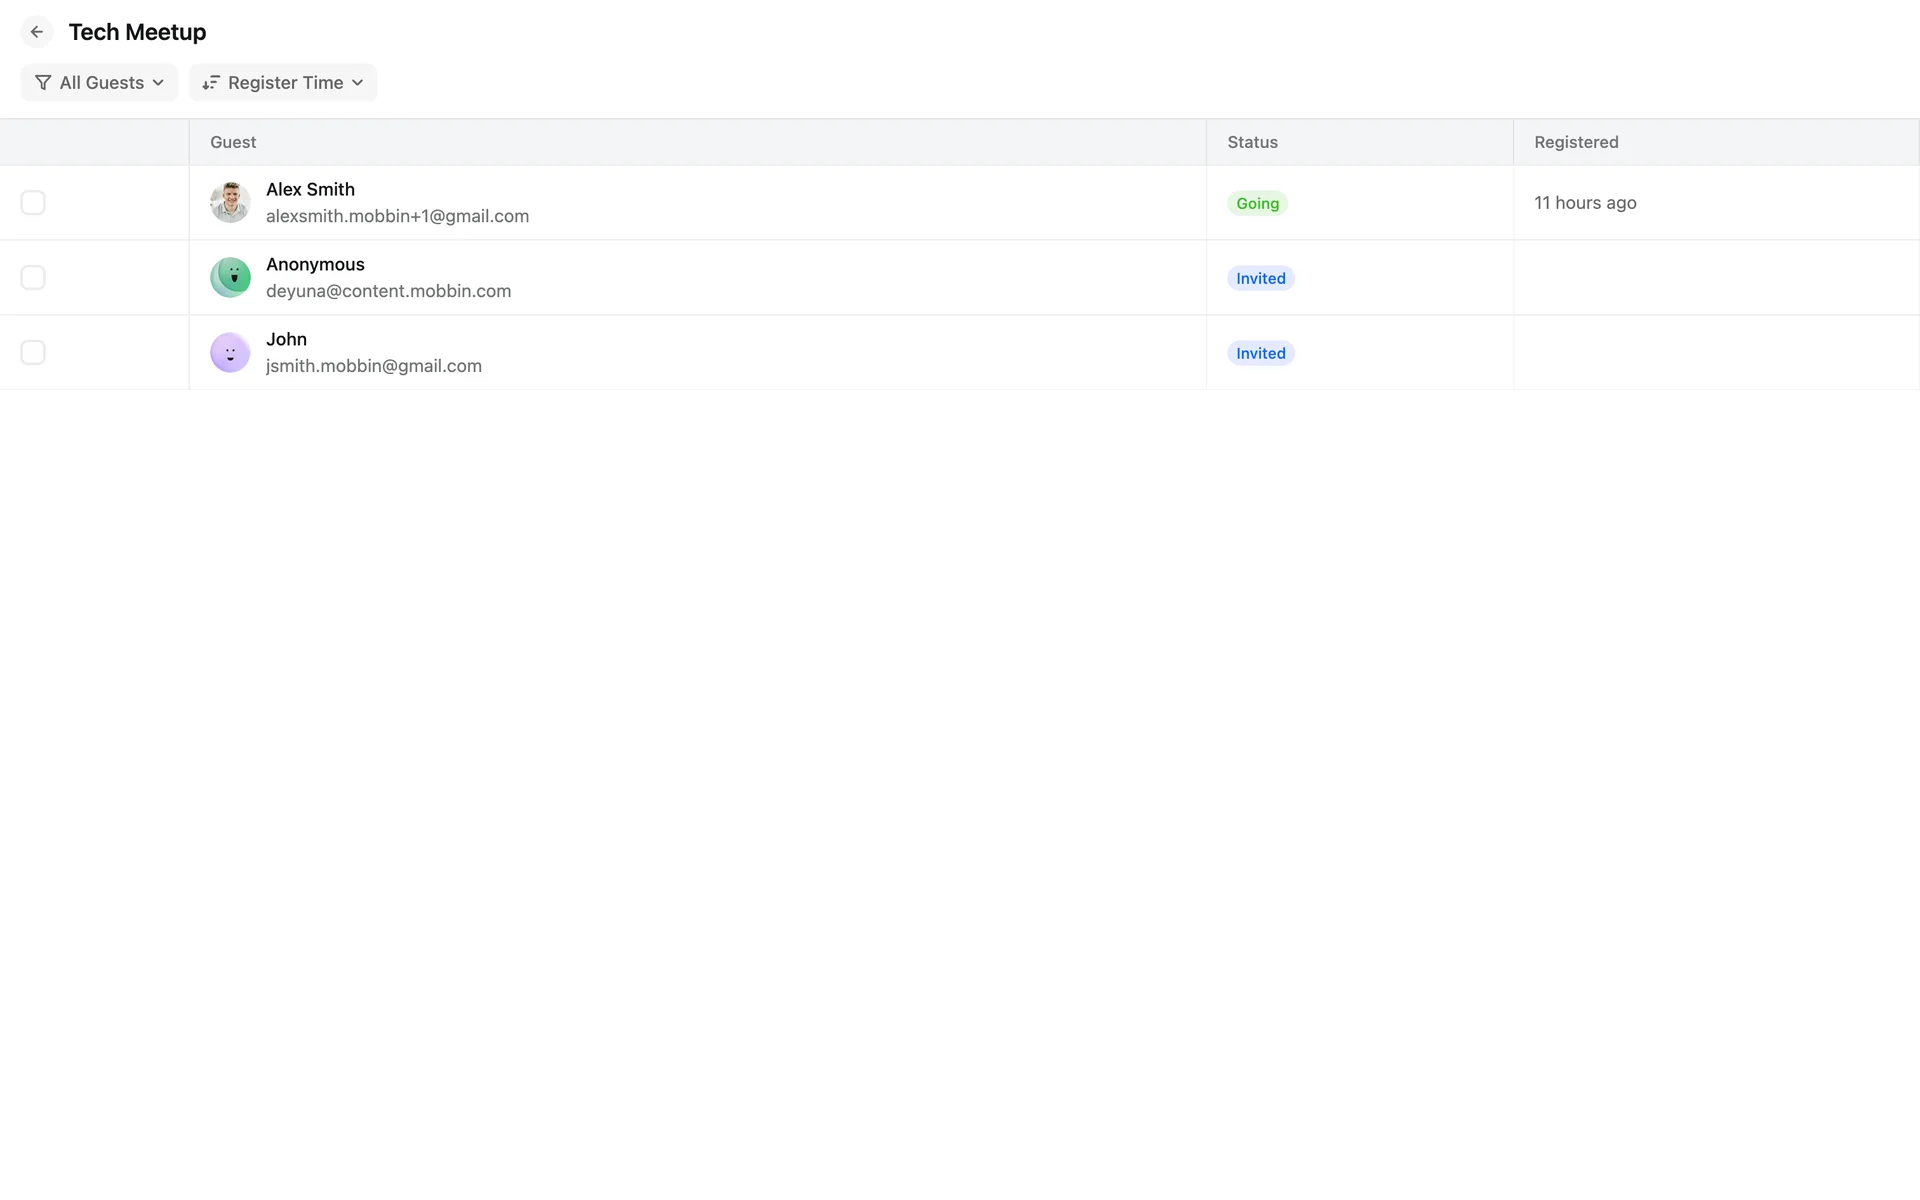Screen dimensions: 1920x1200
Task: Click John's email jsmith.mobbin@gmail.com
Action: click(374, 366)
